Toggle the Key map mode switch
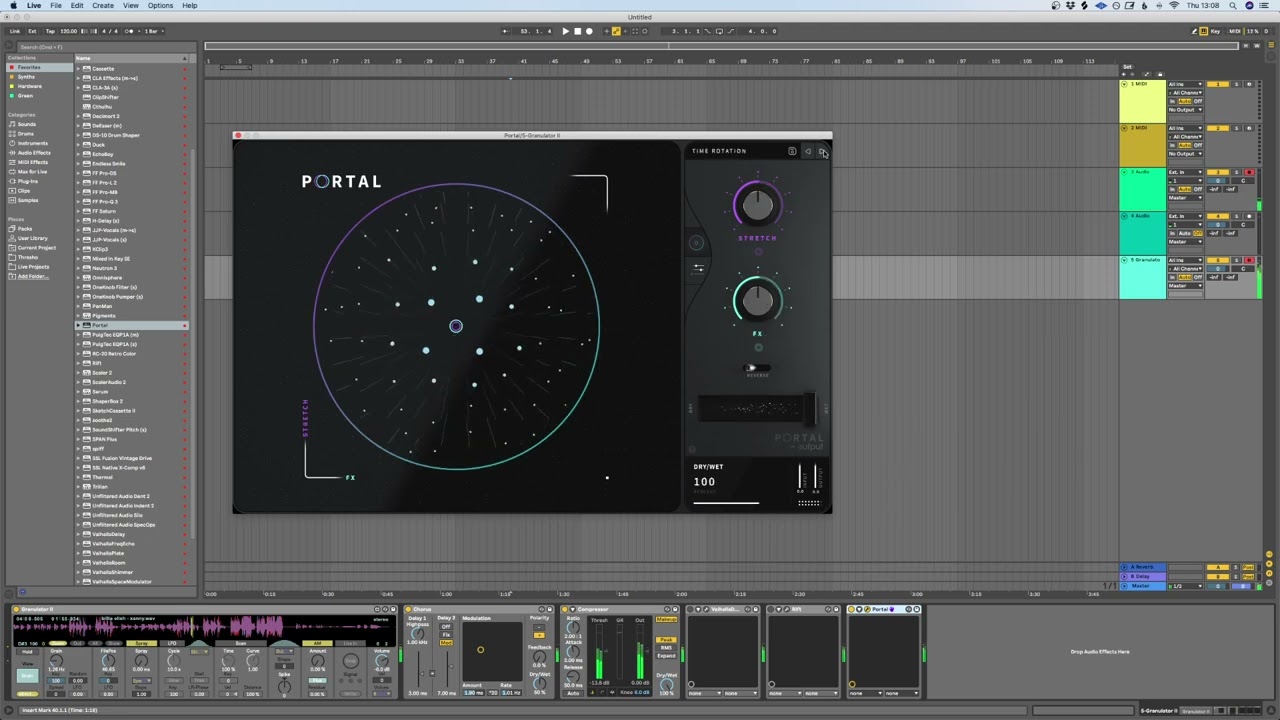 1213,31
